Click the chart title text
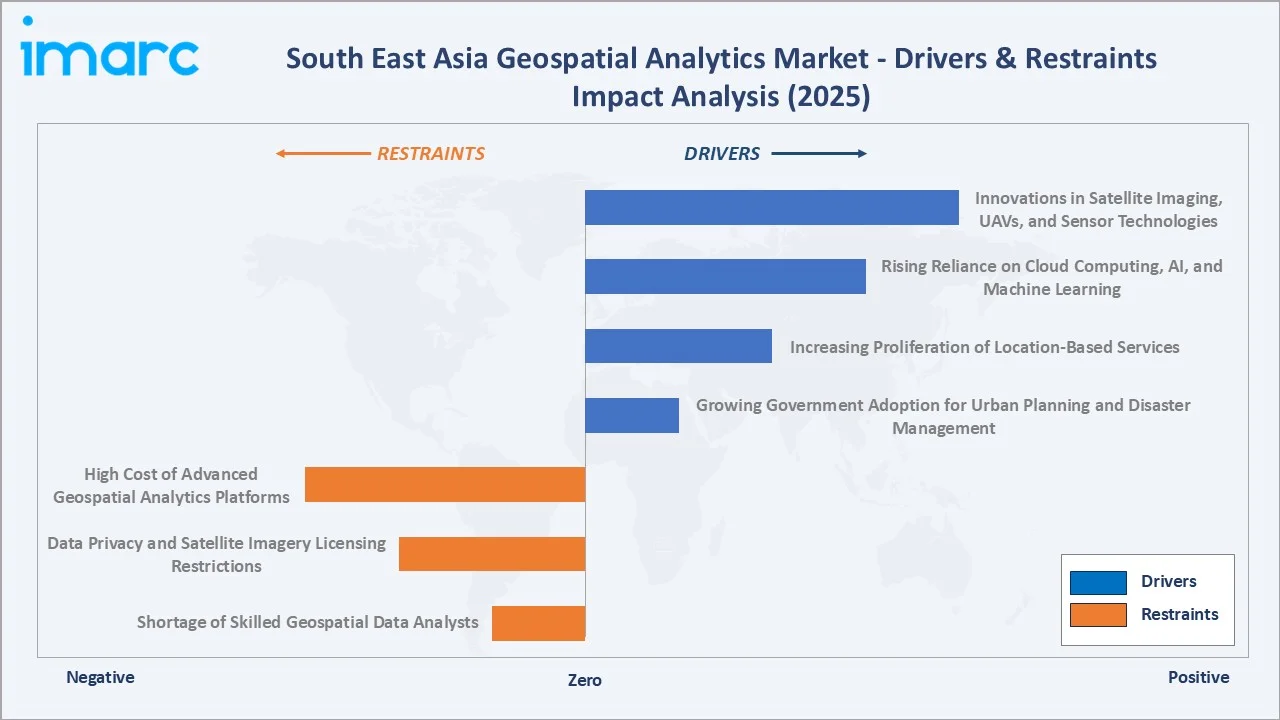The width and height of the screenshot is (1280, 720). (x=721, y=77)
